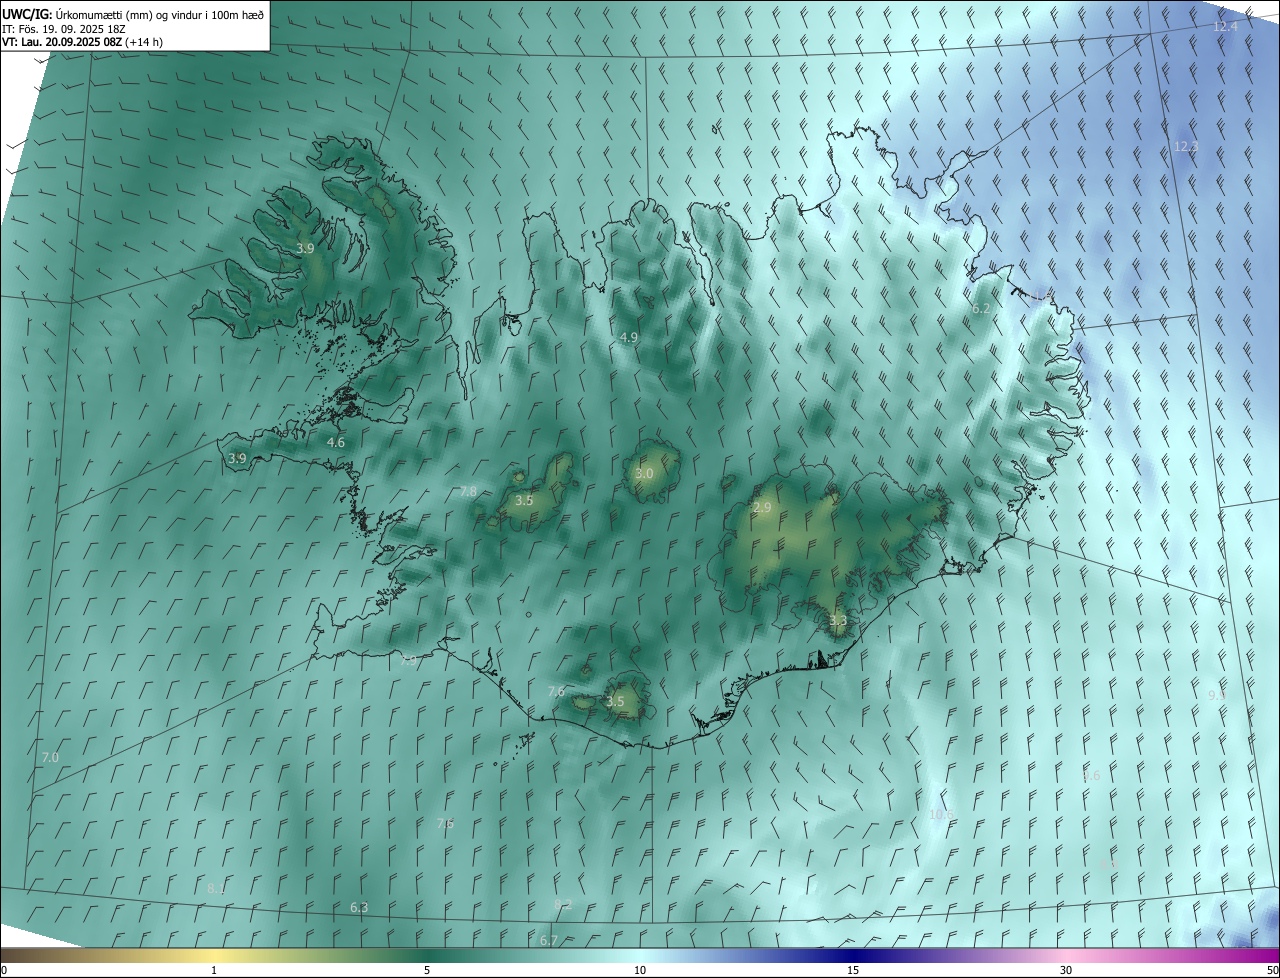Select the 50 tick on the color scale

tap(1272, 970)
